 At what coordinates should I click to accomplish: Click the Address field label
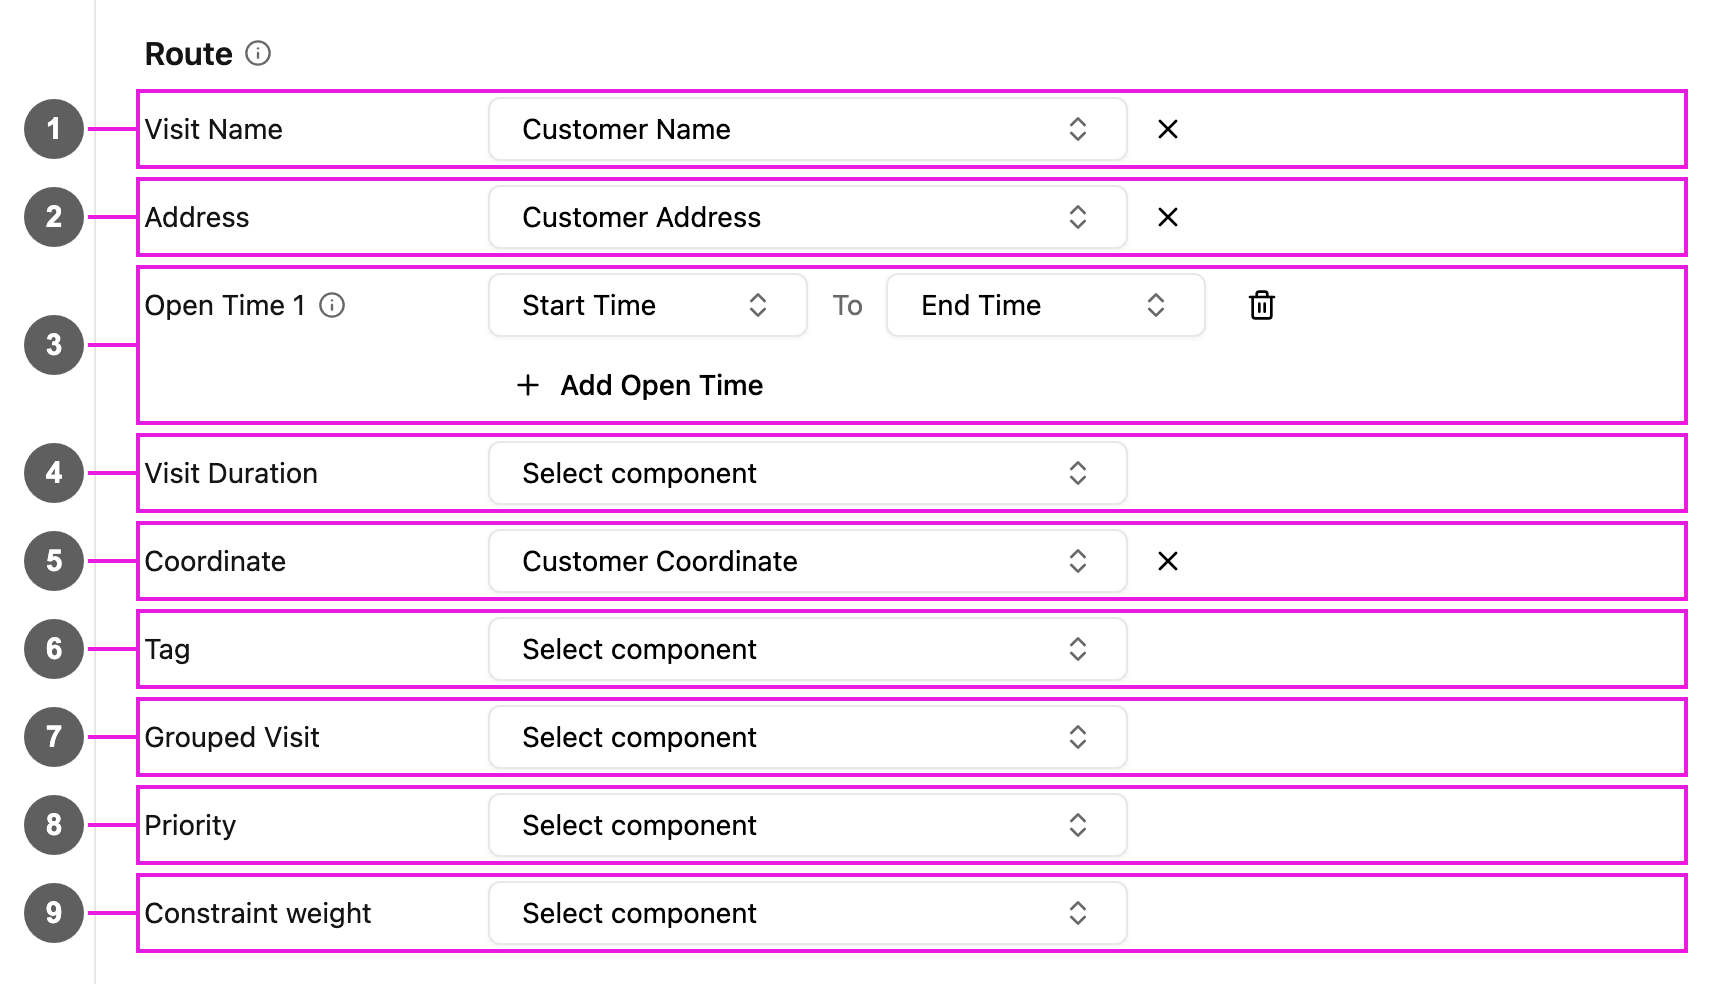[x=197, y=217]
